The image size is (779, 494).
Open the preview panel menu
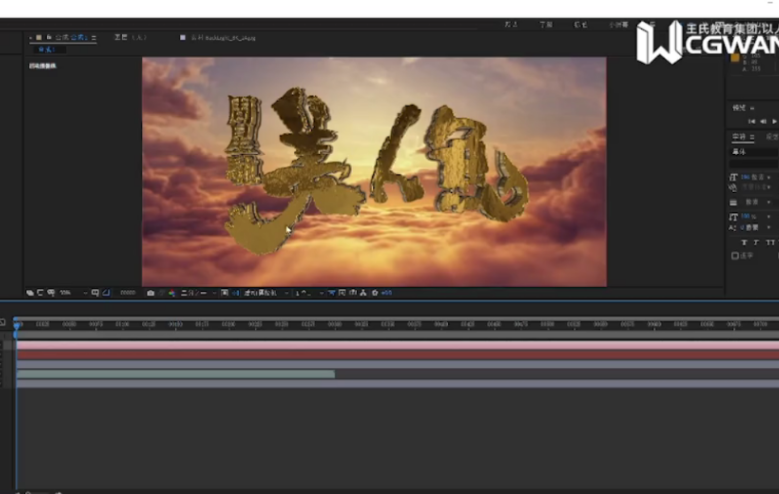[752, 108]
